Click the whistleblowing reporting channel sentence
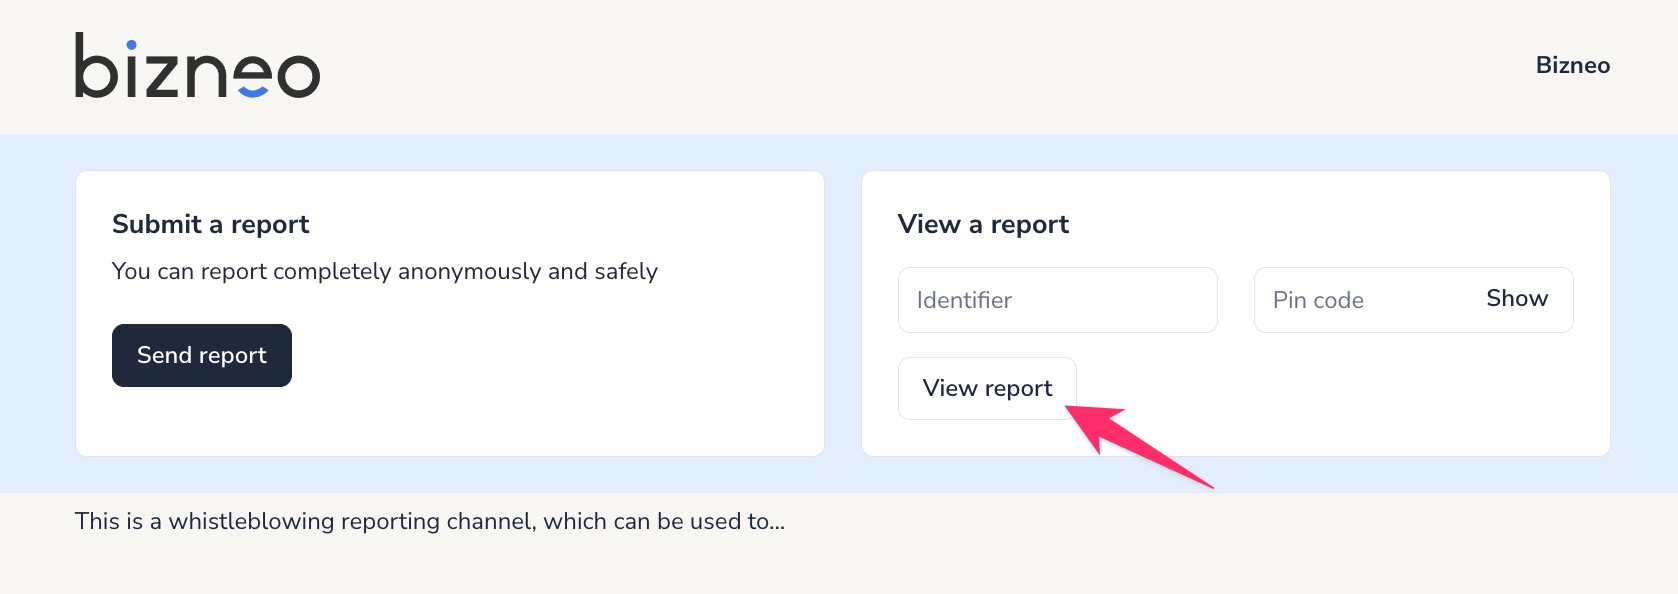This screenshot has height=594, width=1678. (x=430, y=522)
